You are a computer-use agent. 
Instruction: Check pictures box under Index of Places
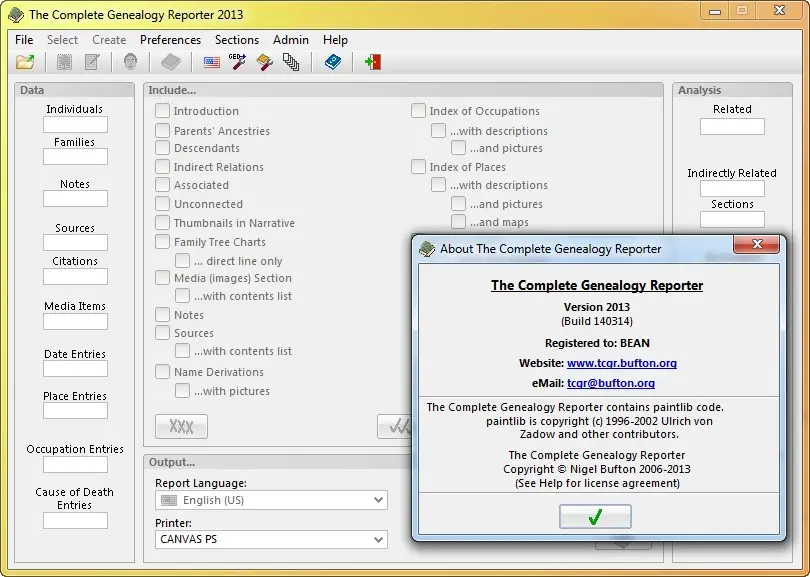[458, 204]
